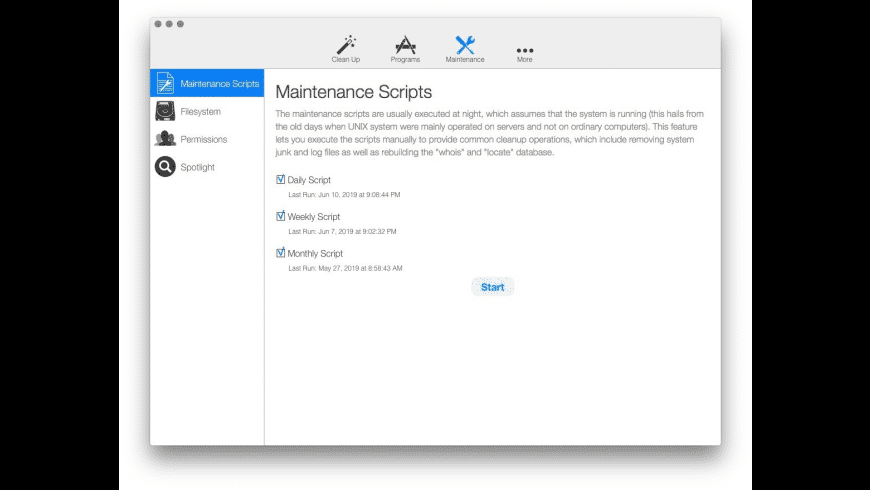Image resolution: width=870 pixels, height=490 pixels.
Task: Click the 'Last Run: Jun 10, 2019' text
Action: [x=344, y=195]
